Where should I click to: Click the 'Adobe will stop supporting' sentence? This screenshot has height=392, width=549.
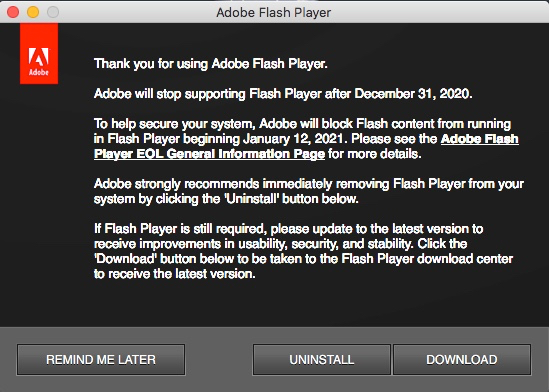(283, 94)
